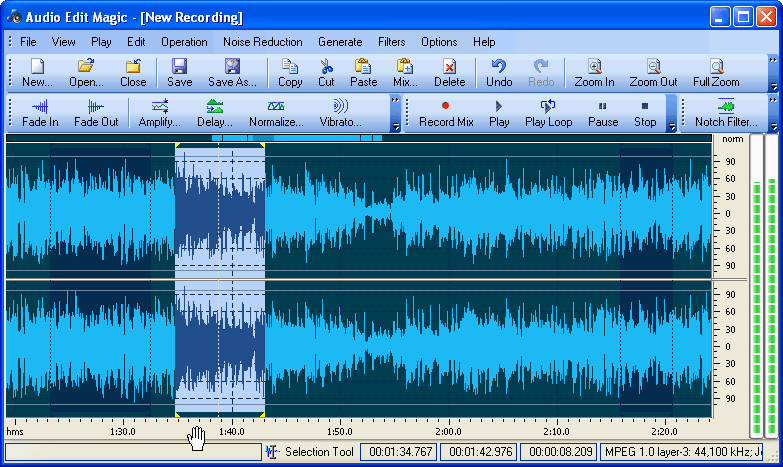
Task: Click the Play Loop button
Action: coord(548,113)
